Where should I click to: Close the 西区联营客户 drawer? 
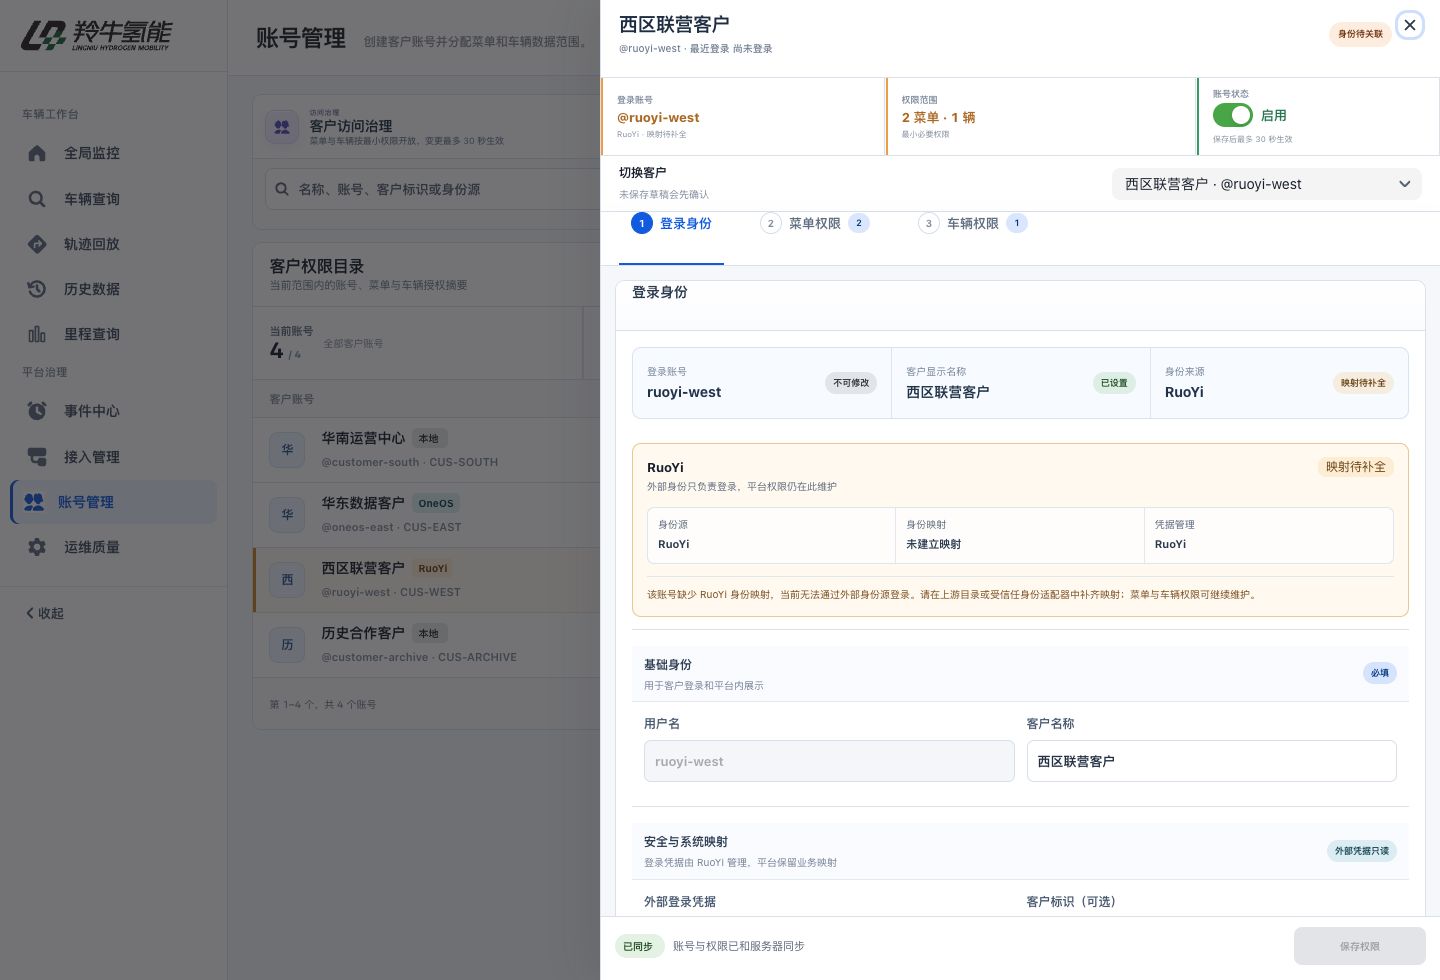click(x=1410, y=25)
